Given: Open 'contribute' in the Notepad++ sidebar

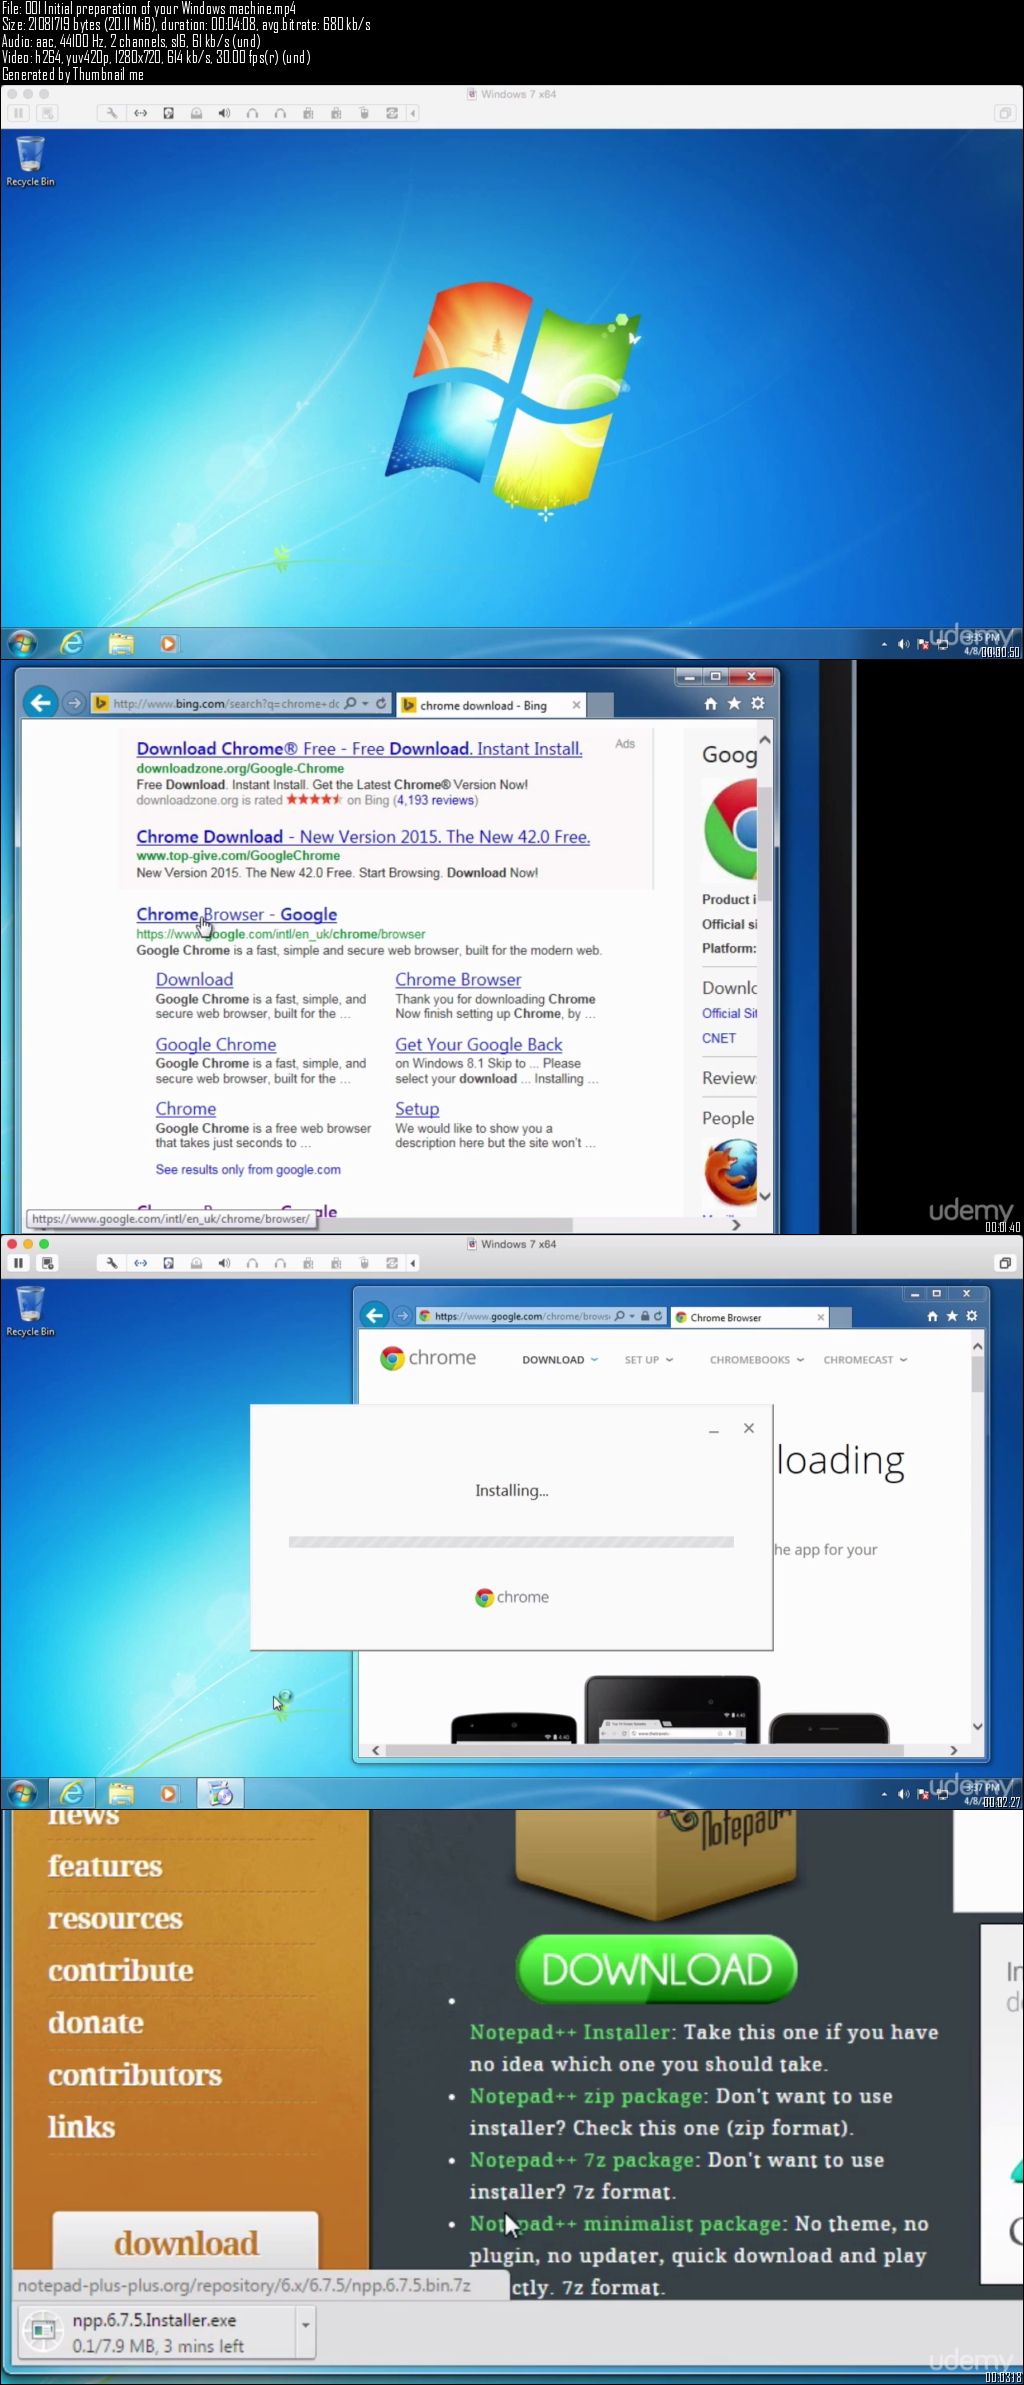Looking at the screenshot, I should point(121,1970).
